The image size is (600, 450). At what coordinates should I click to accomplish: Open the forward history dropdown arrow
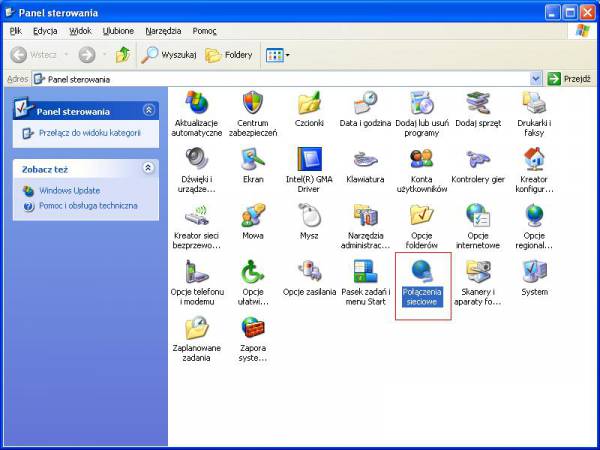pos(104,55)
